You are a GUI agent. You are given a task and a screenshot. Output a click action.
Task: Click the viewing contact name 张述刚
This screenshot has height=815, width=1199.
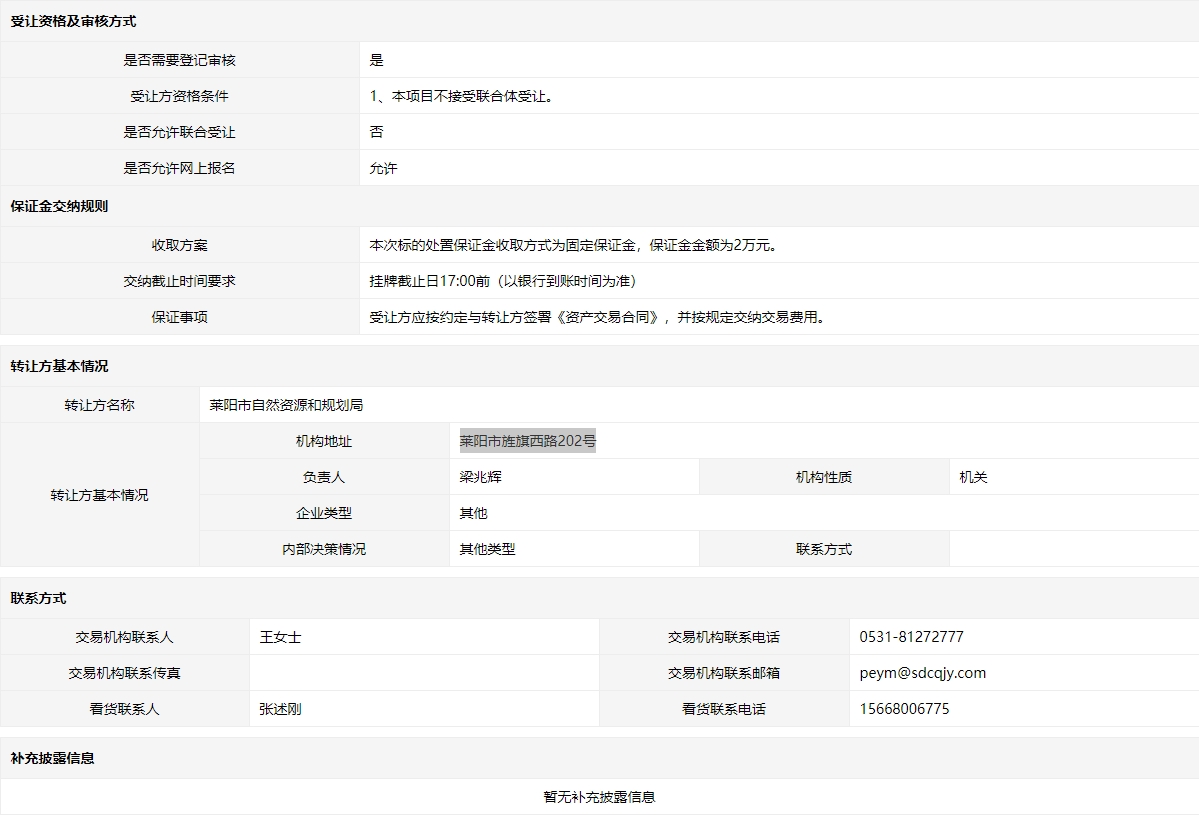point(280,709)
